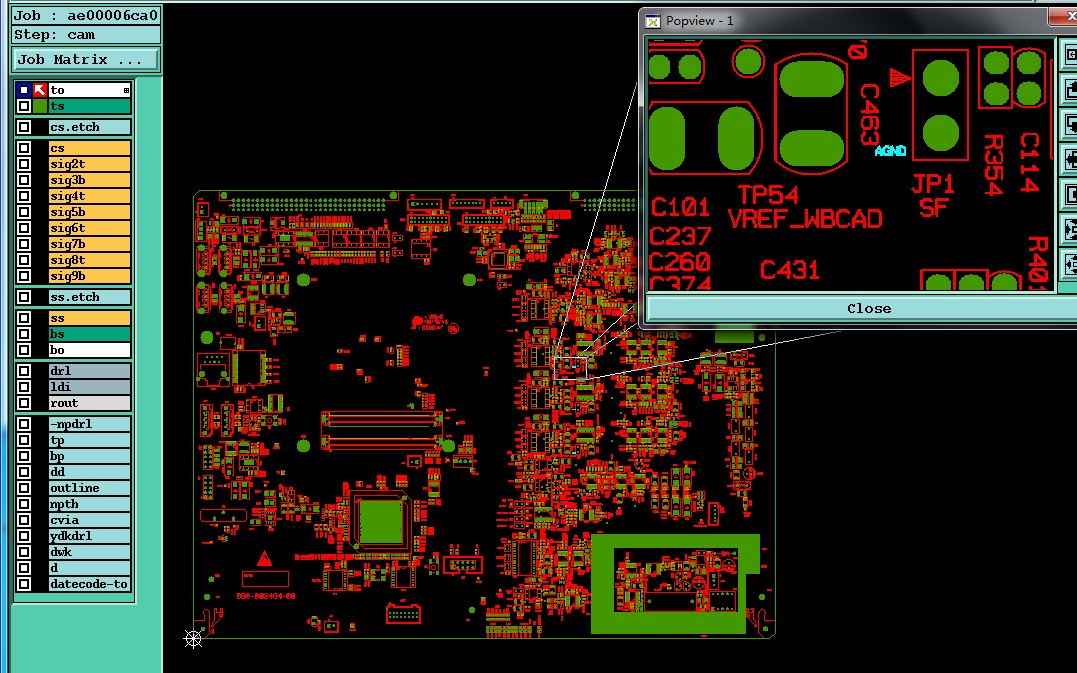Select the ydkdrl layer row
The image size is (1077, 673).
(89, 536)
